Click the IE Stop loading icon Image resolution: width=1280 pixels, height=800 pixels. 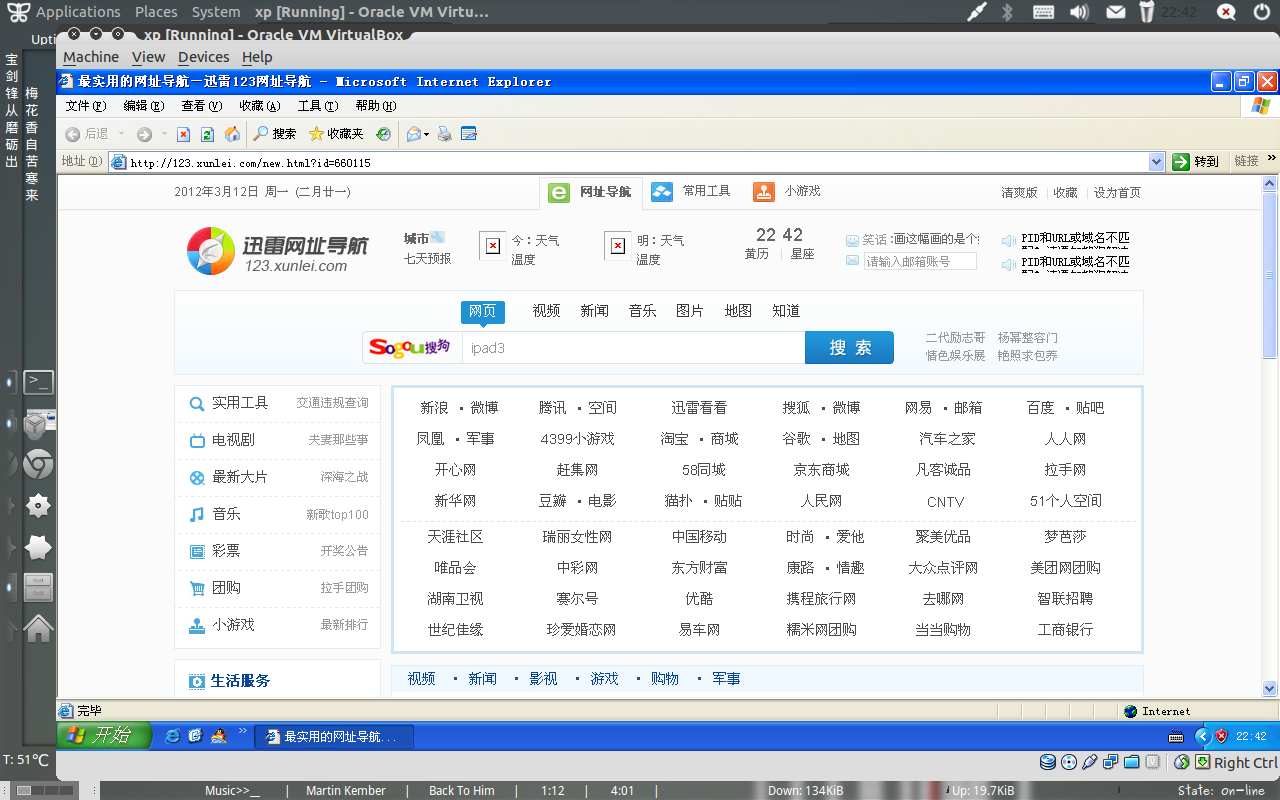click(x=183, y=134)
